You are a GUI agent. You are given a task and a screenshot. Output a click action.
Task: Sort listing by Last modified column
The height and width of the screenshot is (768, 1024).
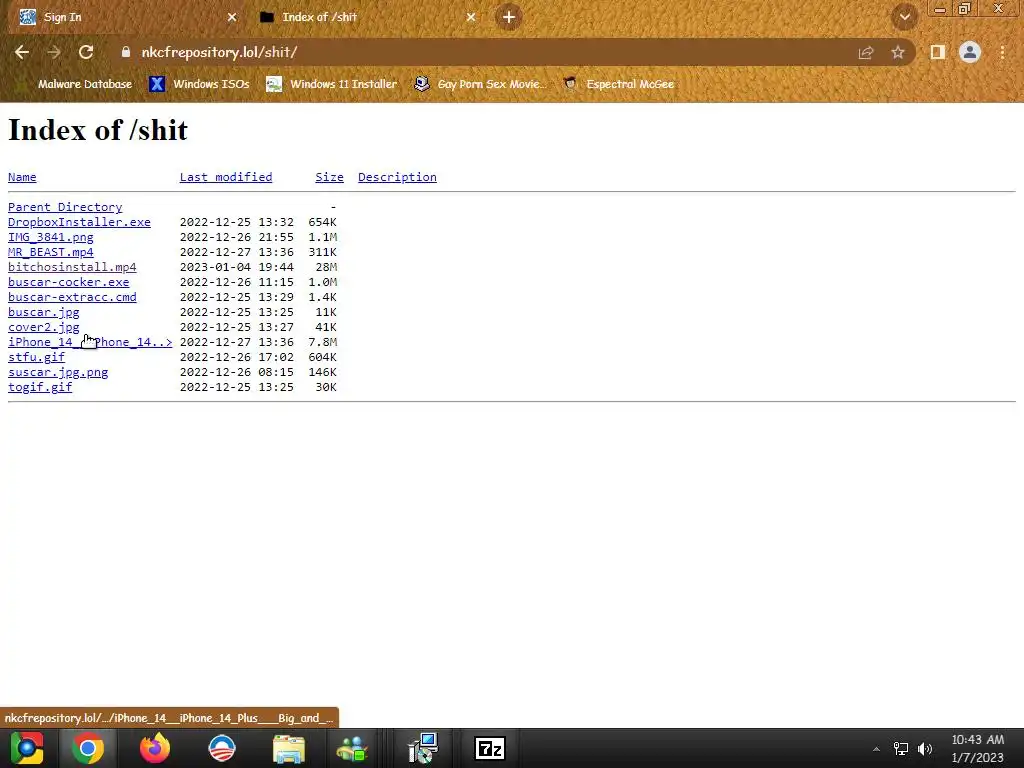(x=226, y=177)
